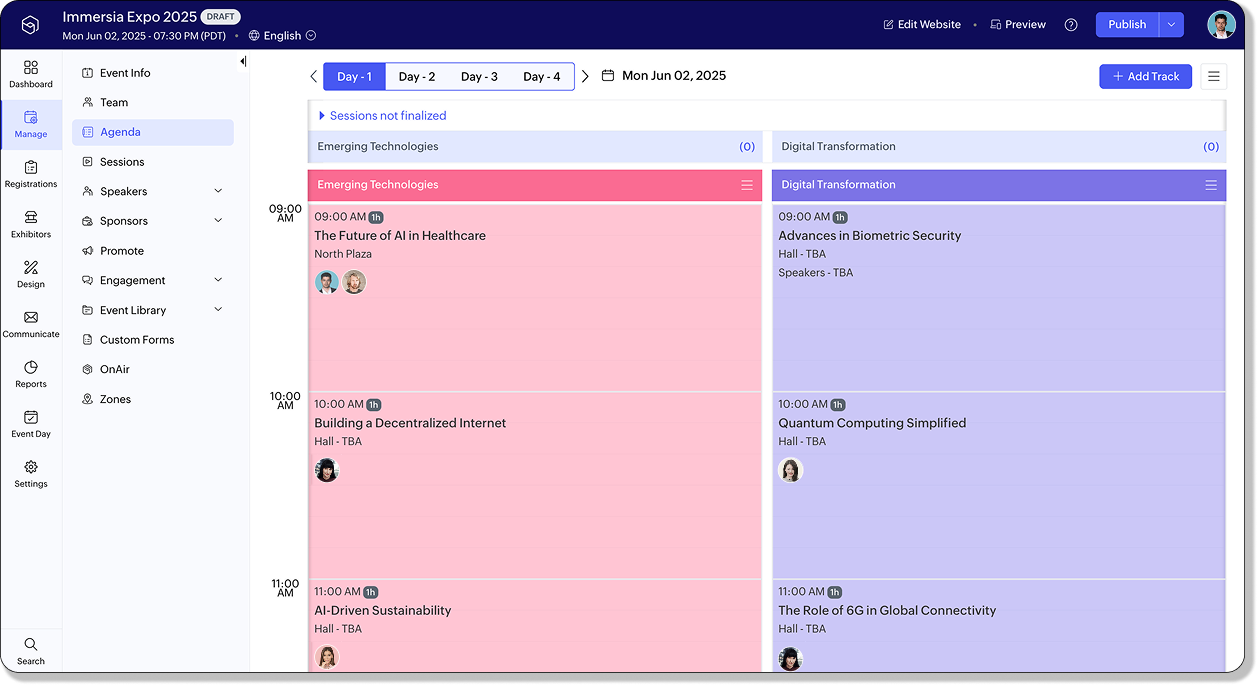Go to previous days with left chevron
Viewport: 1257px width, 685px height.
pos(313,76)
